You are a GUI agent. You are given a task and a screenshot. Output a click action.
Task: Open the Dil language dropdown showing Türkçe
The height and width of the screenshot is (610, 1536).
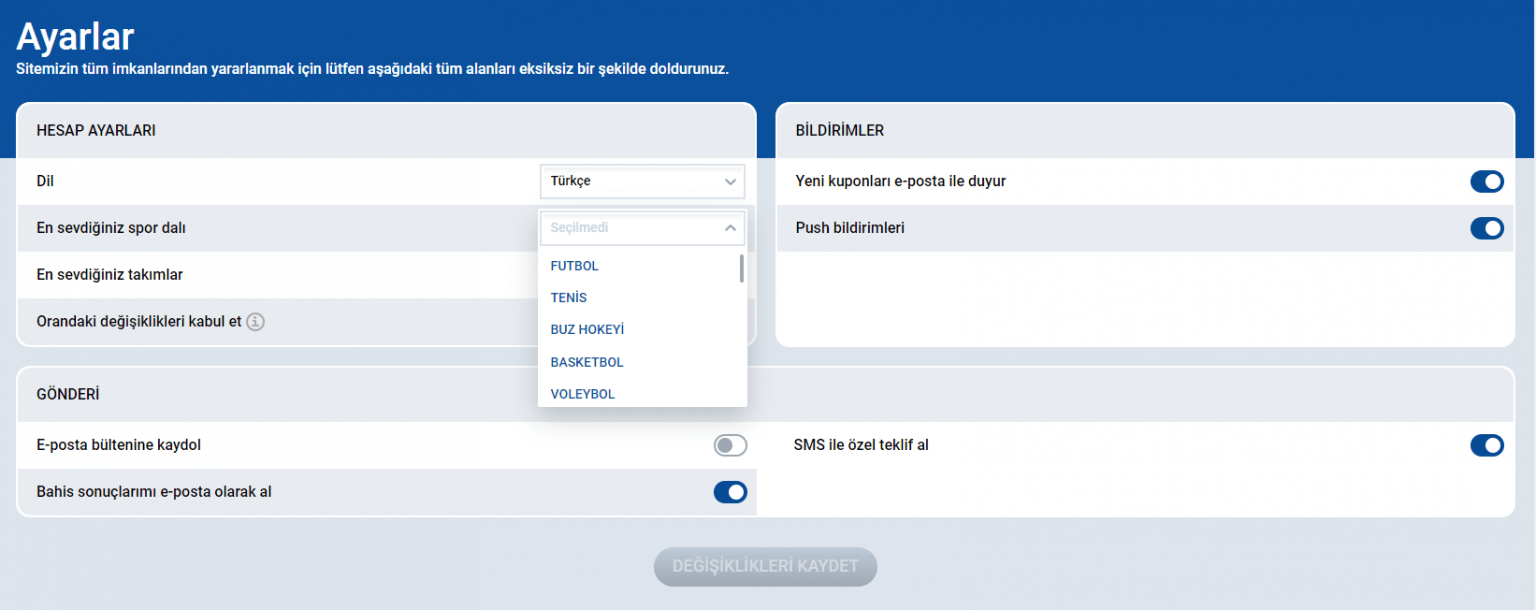(x=642, y=182)
